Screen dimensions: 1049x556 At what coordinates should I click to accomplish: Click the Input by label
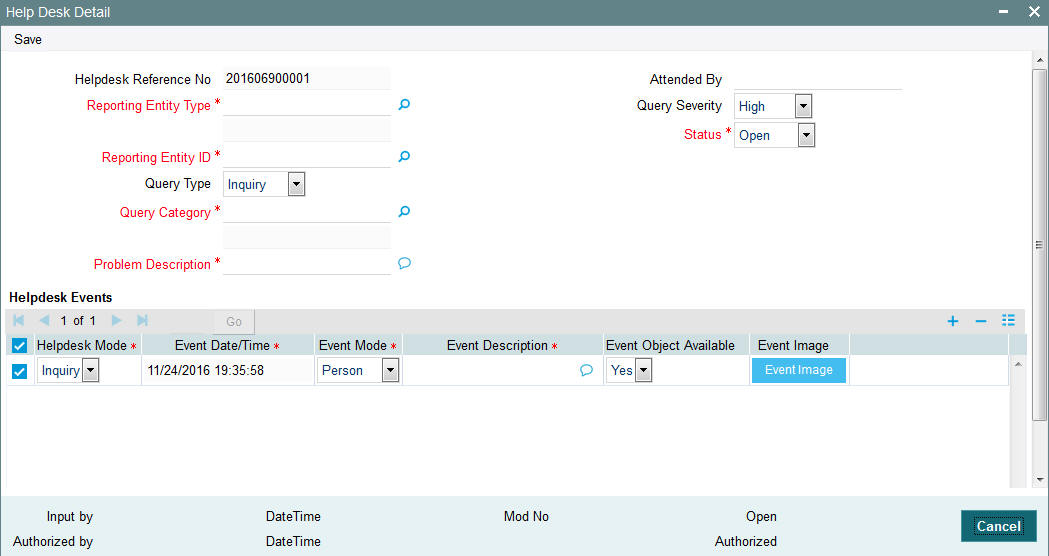coord(70,517)
